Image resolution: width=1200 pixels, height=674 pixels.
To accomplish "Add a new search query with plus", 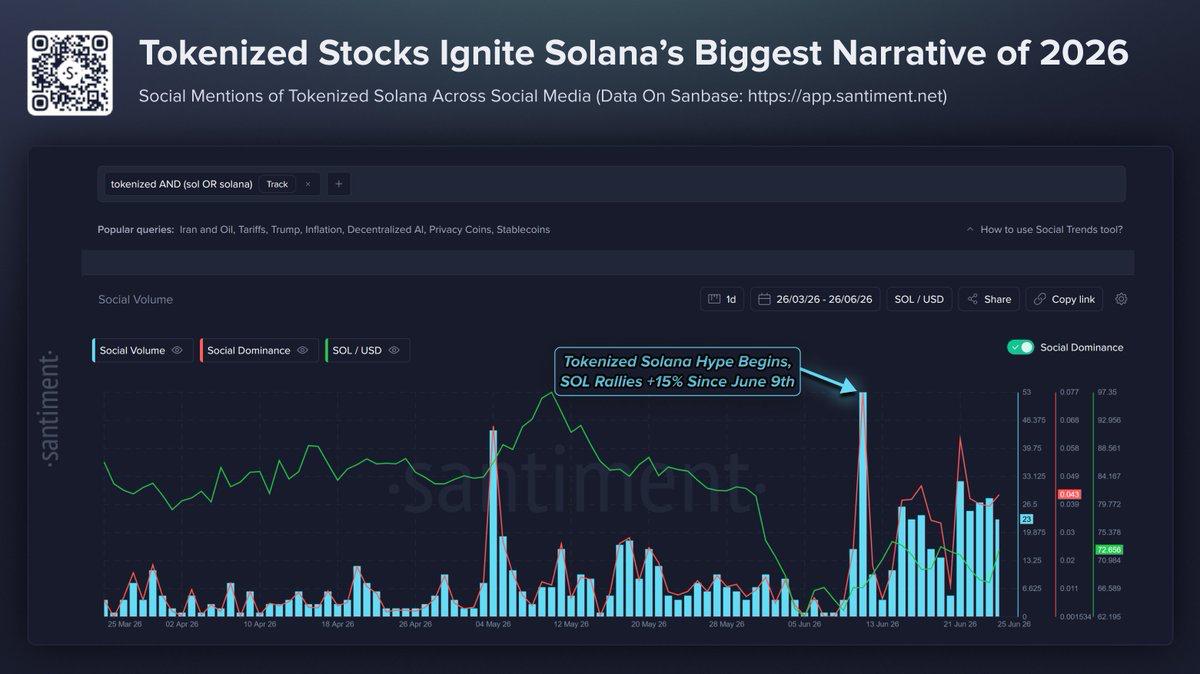I will click(338, 184).
